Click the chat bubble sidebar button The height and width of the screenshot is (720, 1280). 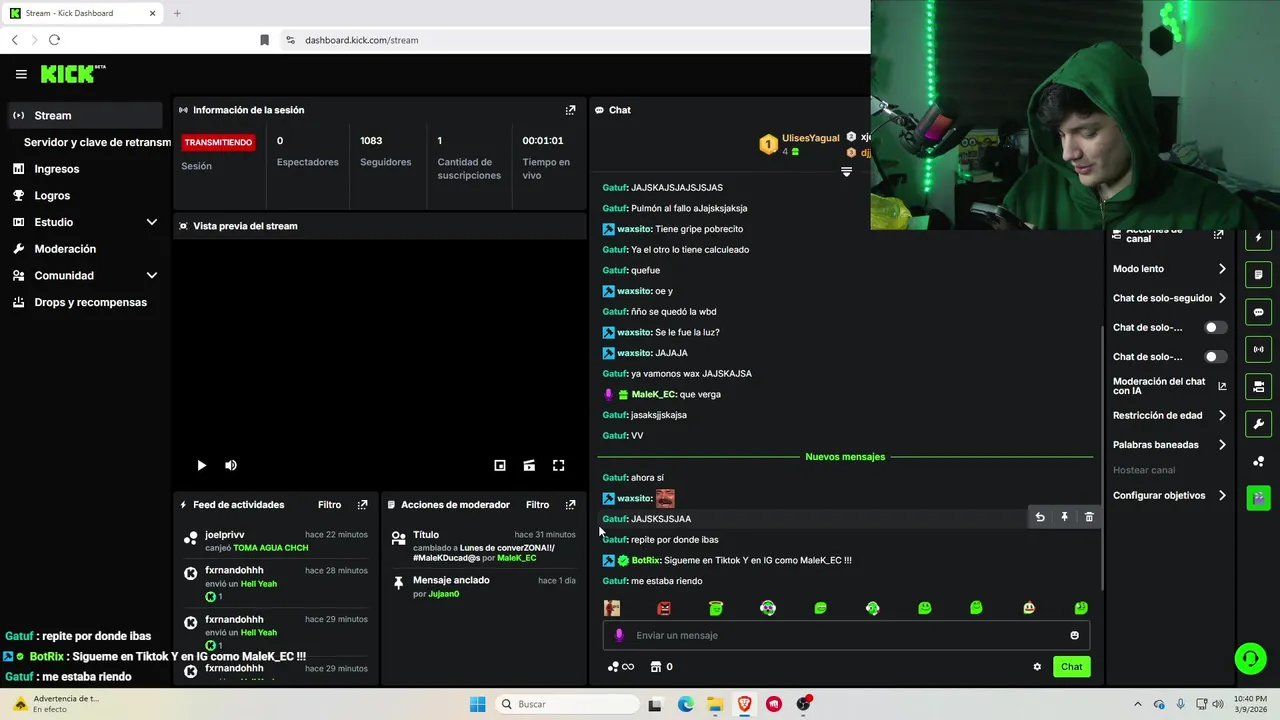tap(1259, 312)
